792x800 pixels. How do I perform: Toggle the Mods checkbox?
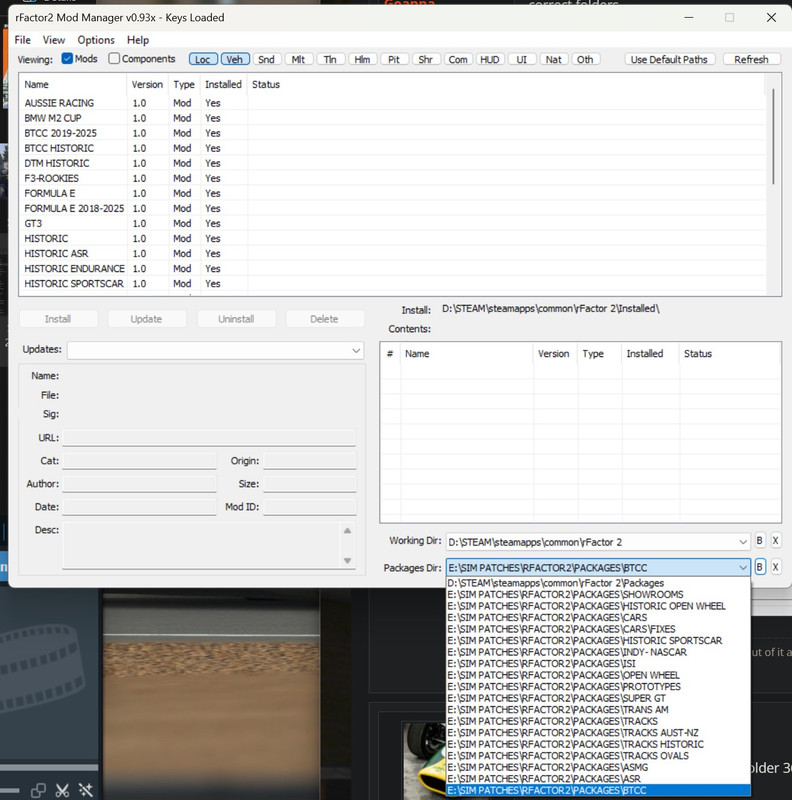click(x=67, y=59)
